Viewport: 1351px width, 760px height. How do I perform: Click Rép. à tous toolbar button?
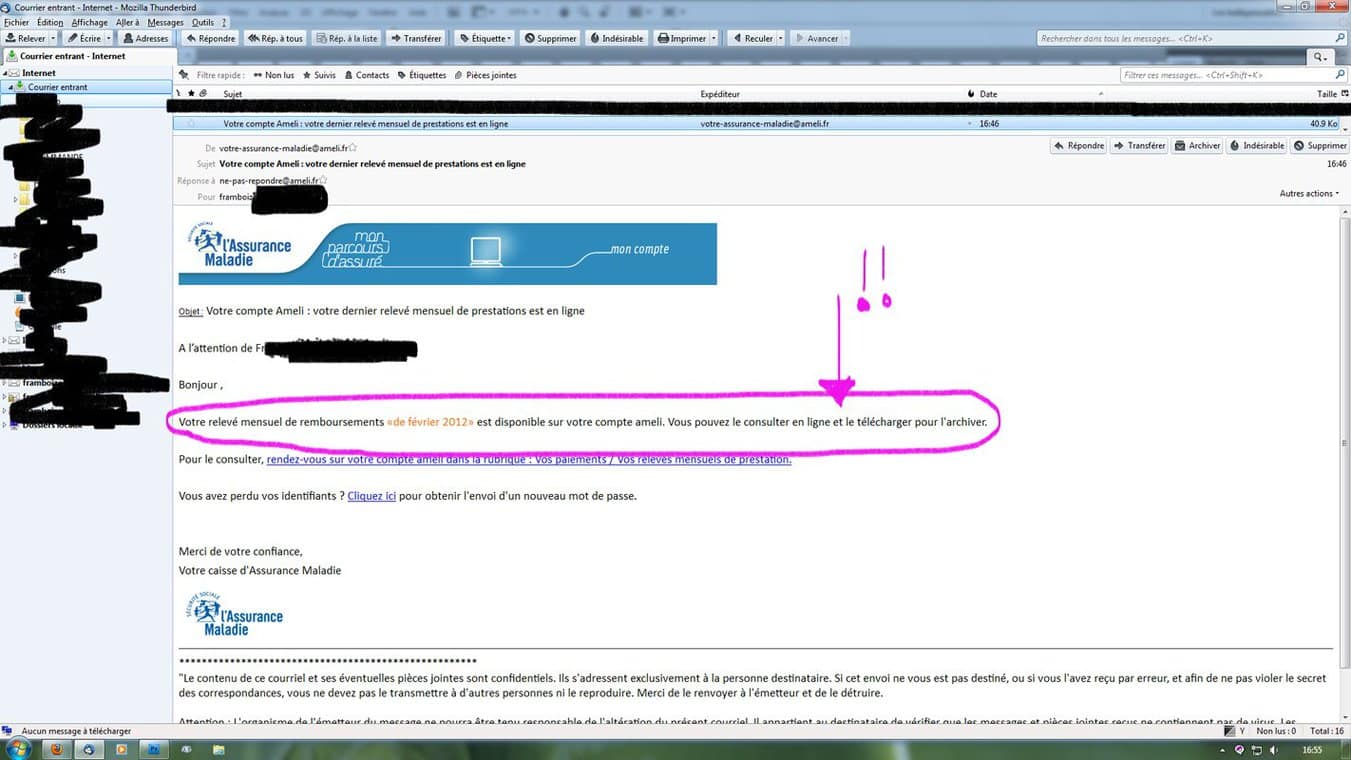pyautogui.click(x=275, y=38)
